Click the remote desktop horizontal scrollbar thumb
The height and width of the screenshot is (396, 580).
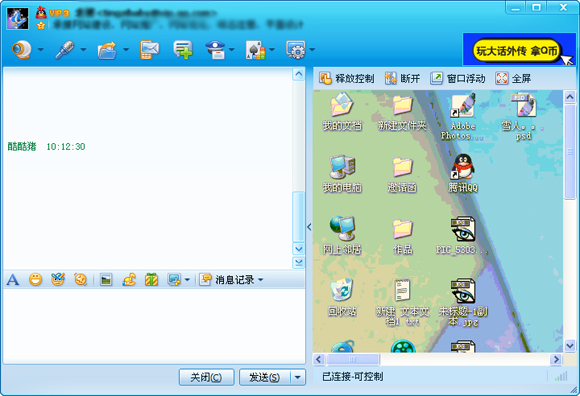click(x=353, y=359)
